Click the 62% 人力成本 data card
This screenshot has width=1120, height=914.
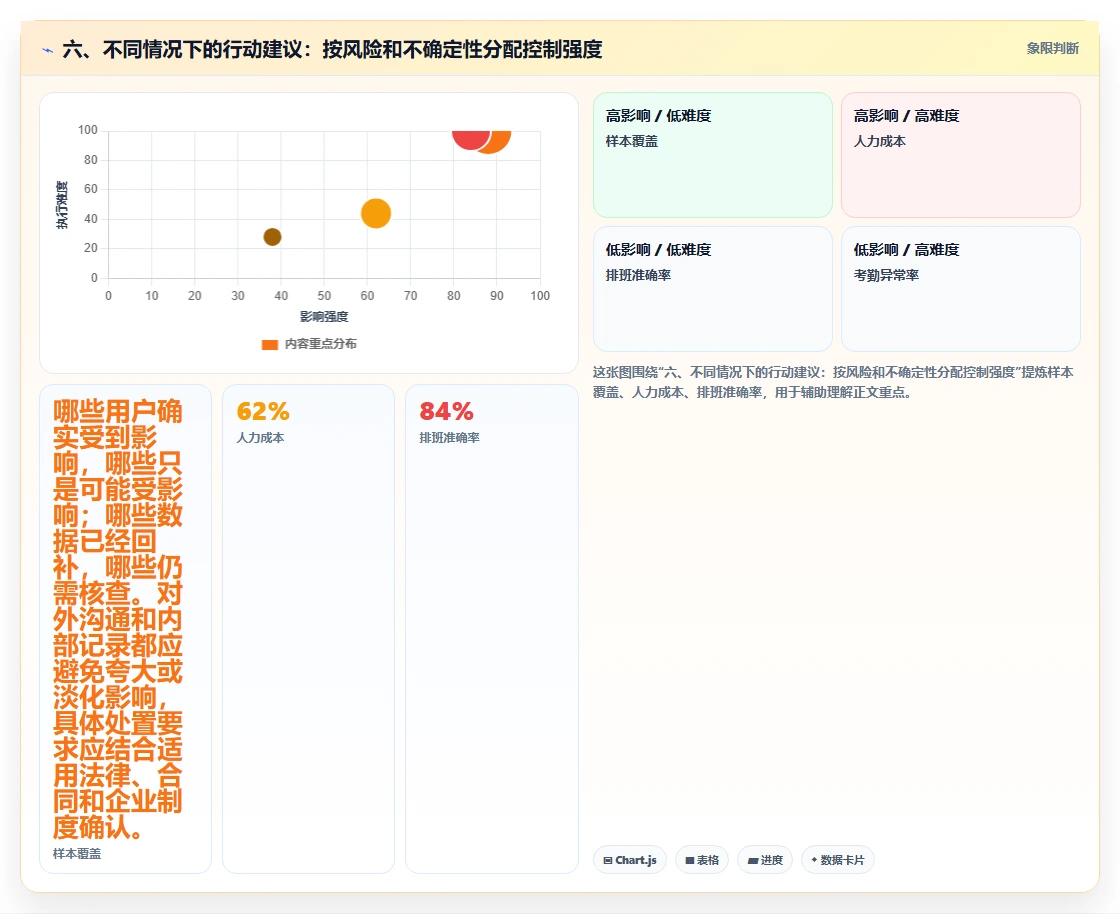(x=309, y=628)
